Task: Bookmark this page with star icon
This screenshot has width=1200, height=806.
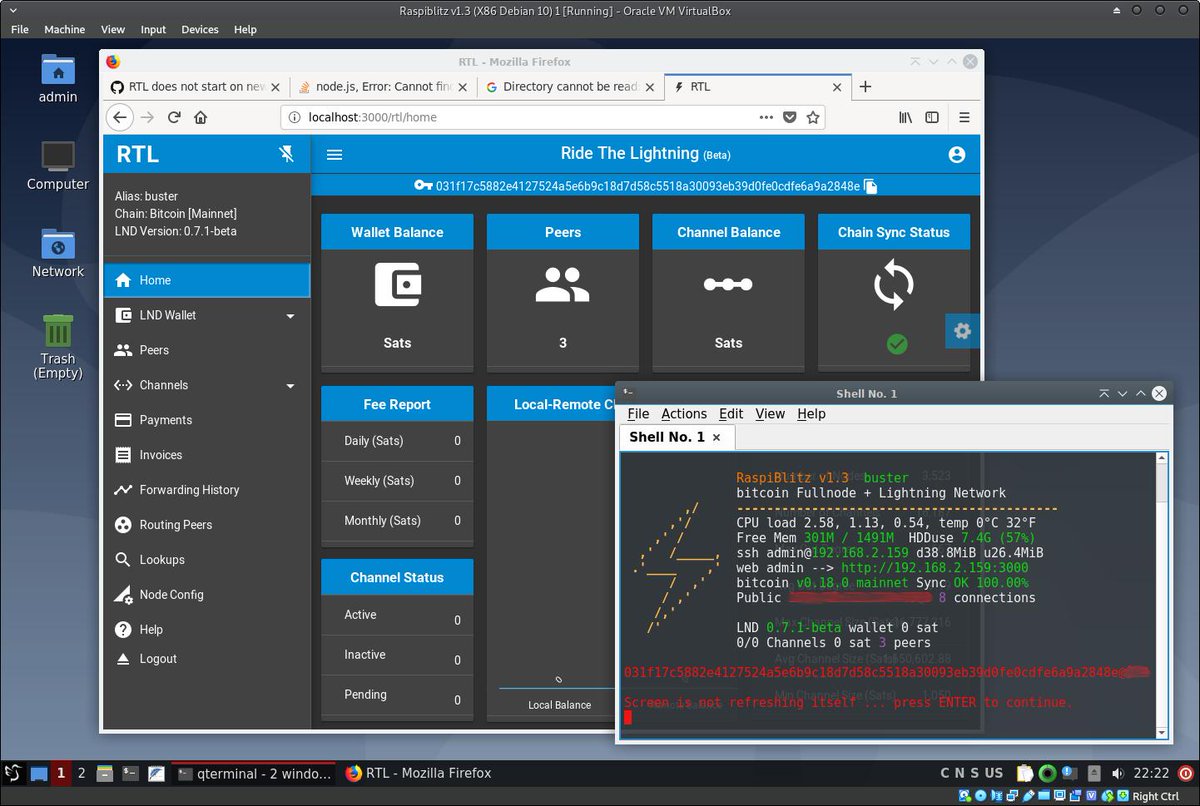Action: [813, 117]
